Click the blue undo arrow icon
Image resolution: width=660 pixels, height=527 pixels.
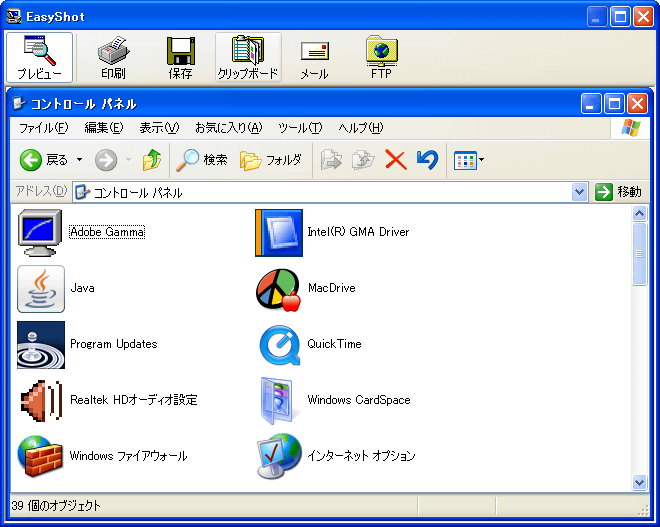click(427, 160)
